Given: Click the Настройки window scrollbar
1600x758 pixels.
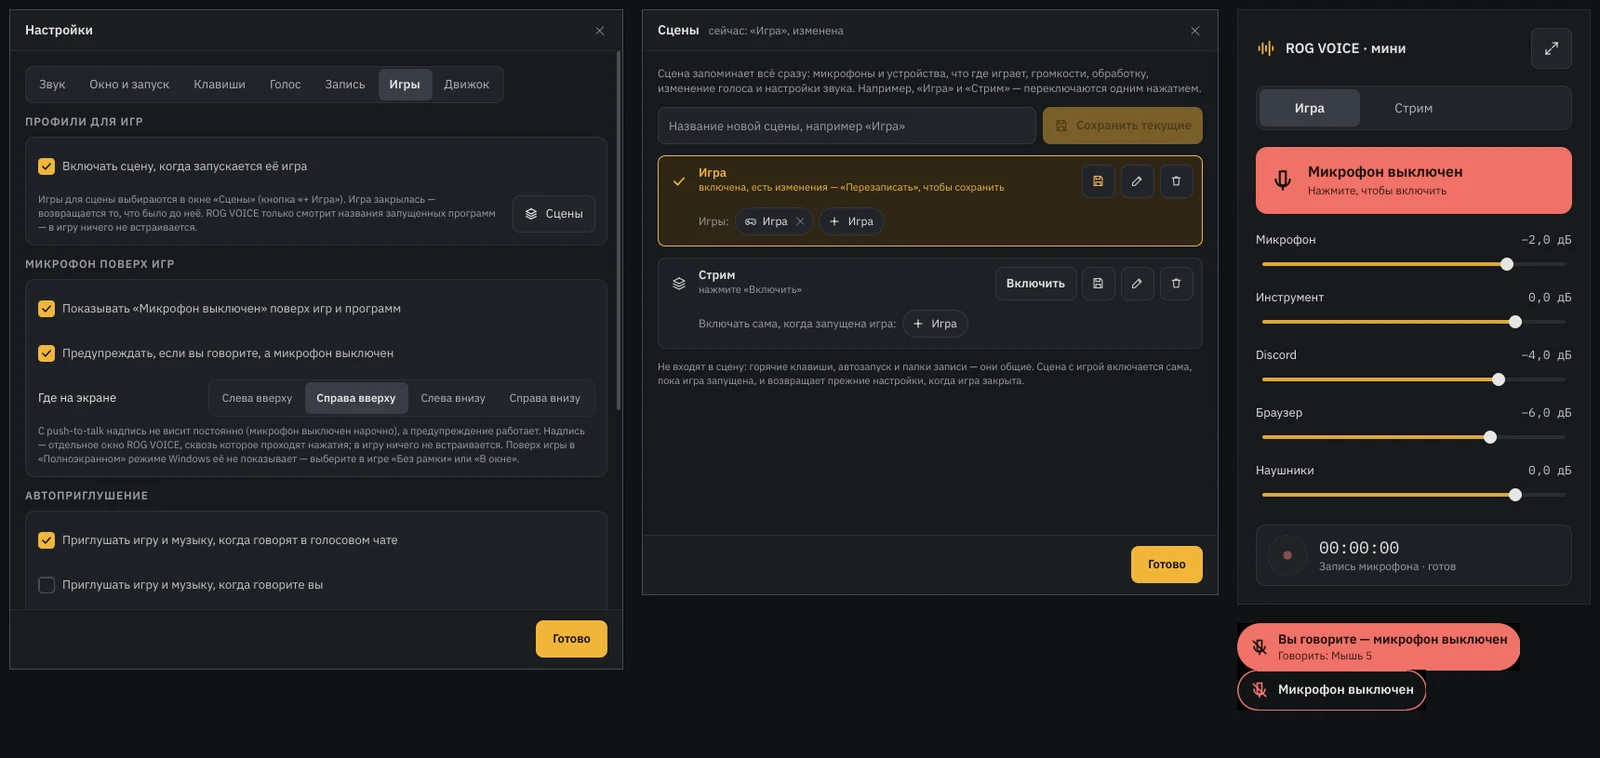Looking at the screenshot, I should pyautogui.click(x=618, y=230).
